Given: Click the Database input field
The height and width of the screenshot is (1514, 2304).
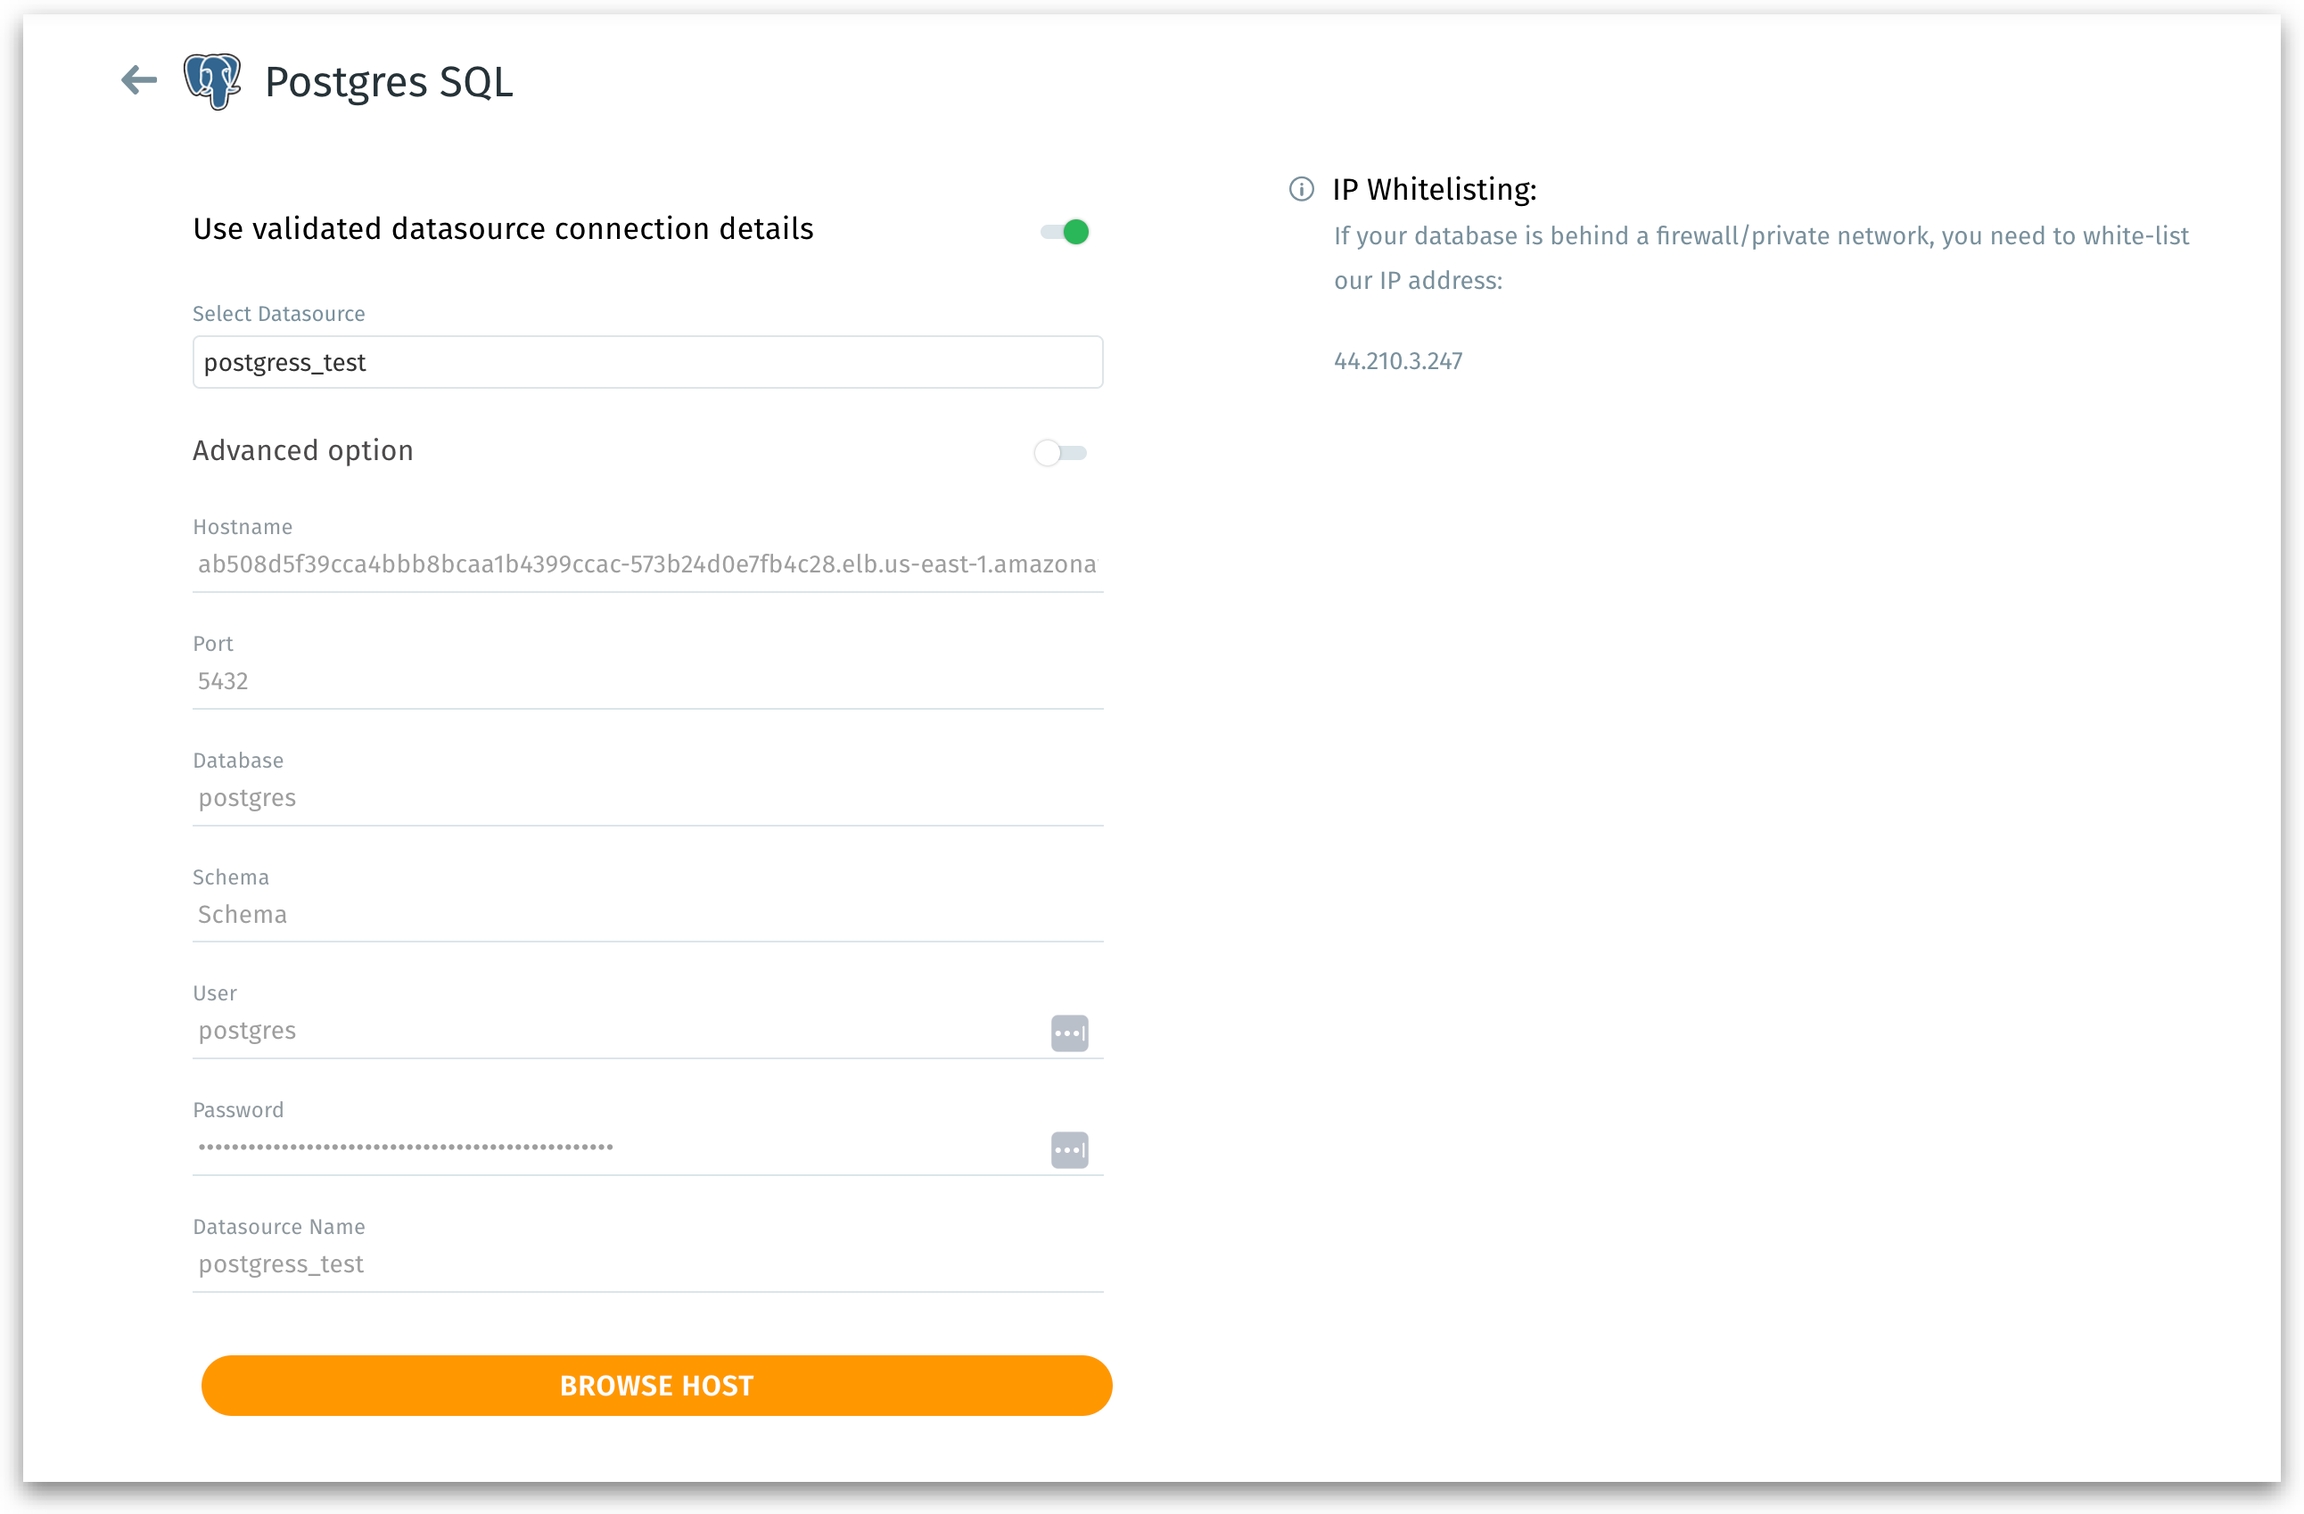Looking at the screenshot, I should point(646,798).
